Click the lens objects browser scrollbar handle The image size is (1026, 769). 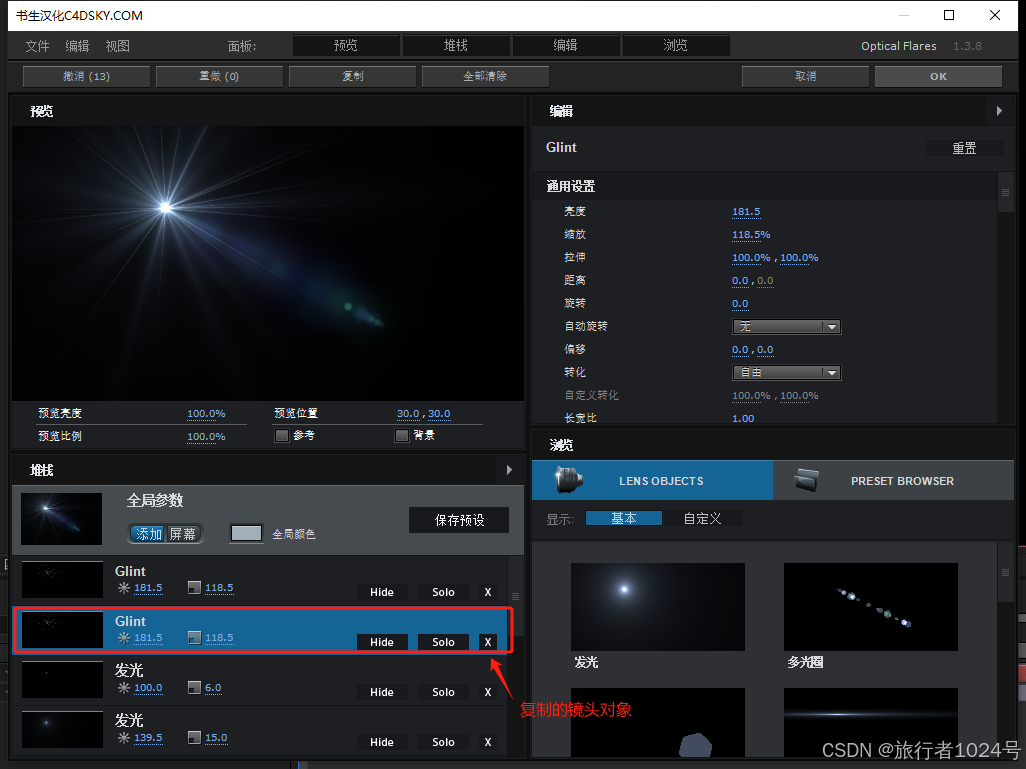pyautogui.click(x=1006, y=573)
